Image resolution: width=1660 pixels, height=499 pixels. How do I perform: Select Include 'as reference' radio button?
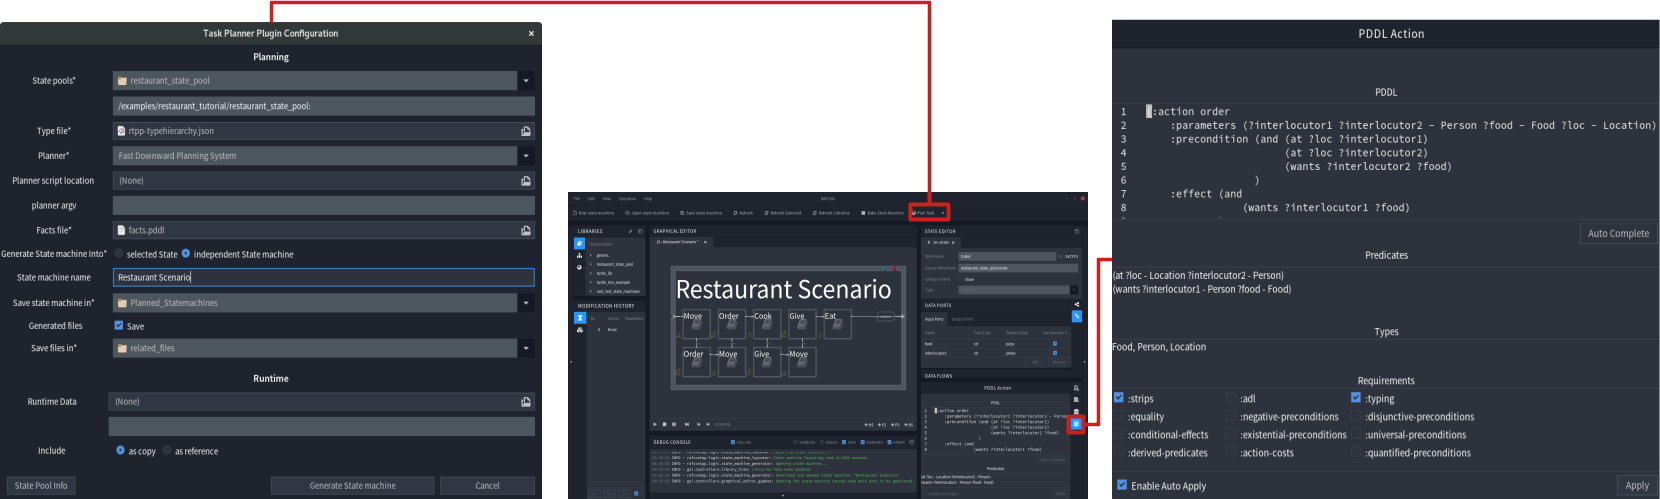[167, 451]
